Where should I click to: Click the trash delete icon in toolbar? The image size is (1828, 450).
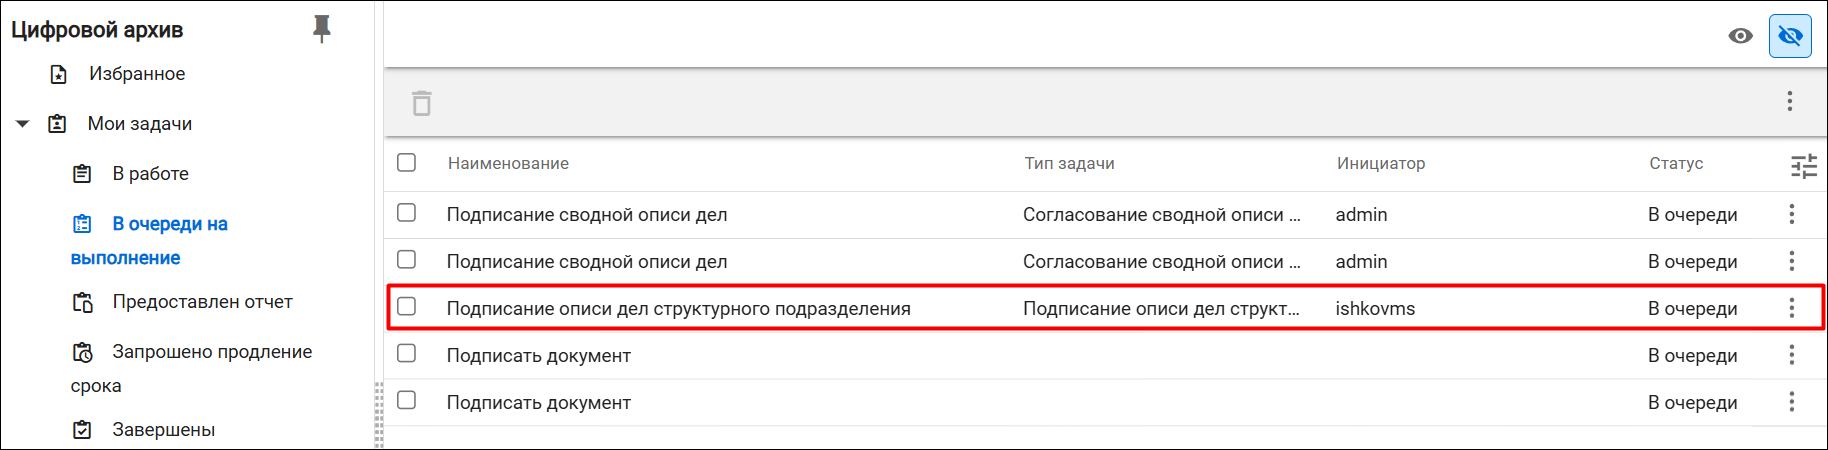coord(422,103)
